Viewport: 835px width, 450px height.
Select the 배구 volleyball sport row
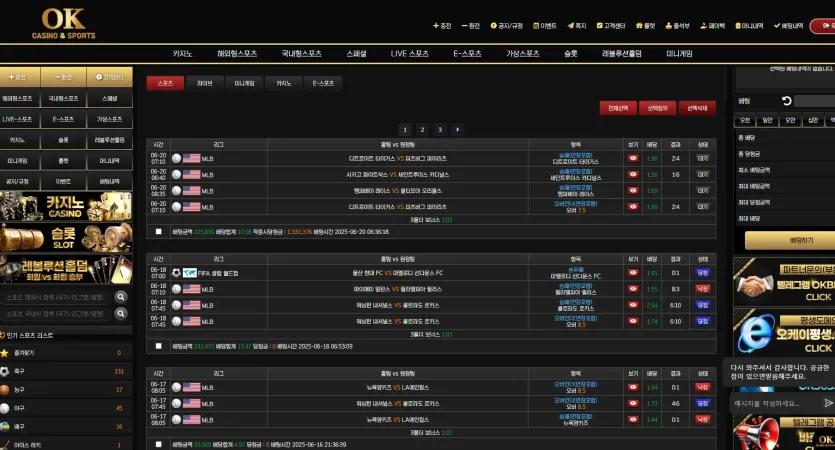pos(66,427)
